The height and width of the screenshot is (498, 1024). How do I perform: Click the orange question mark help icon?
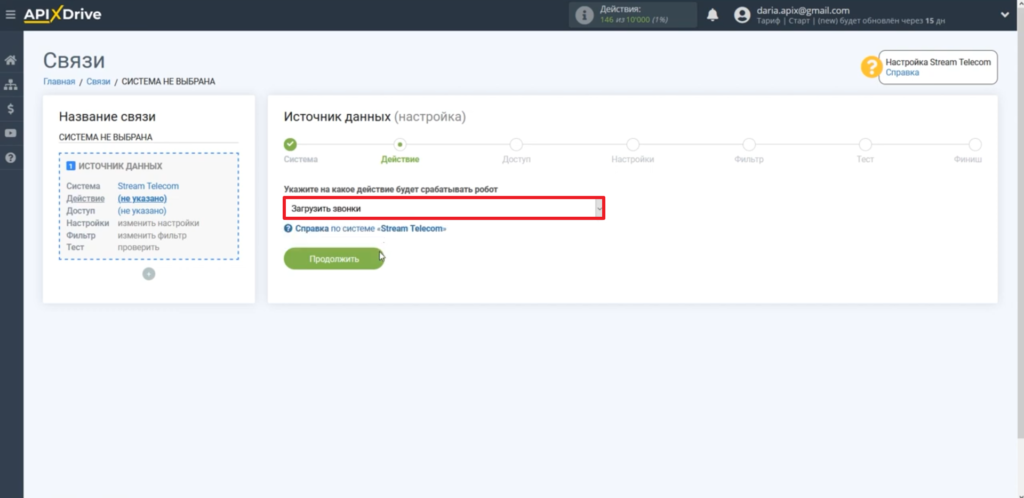pyautogui.click(x=870, y=67)
